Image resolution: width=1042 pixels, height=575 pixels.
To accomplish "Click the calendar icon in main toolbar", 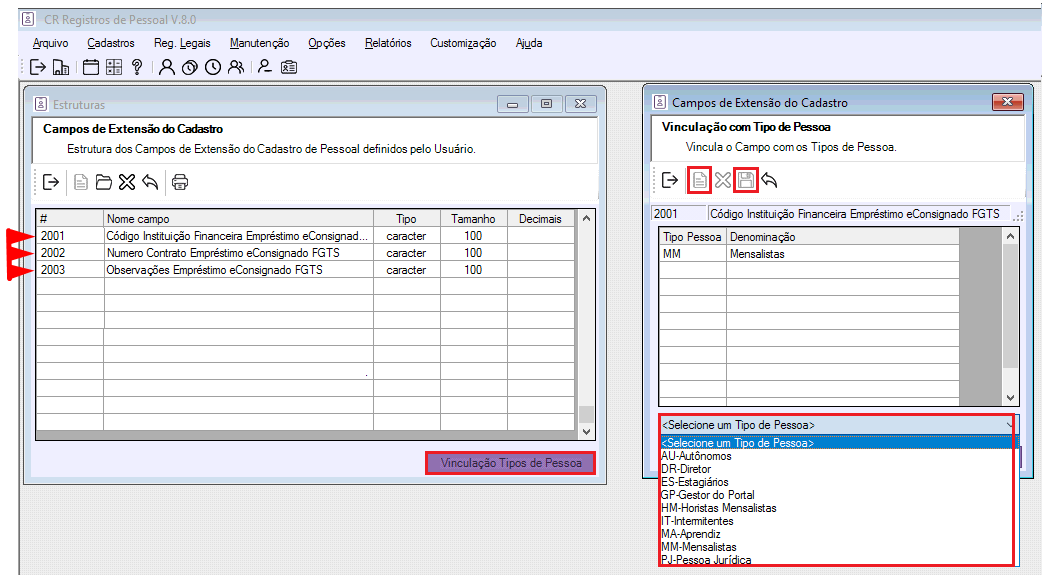I will 91,68.
